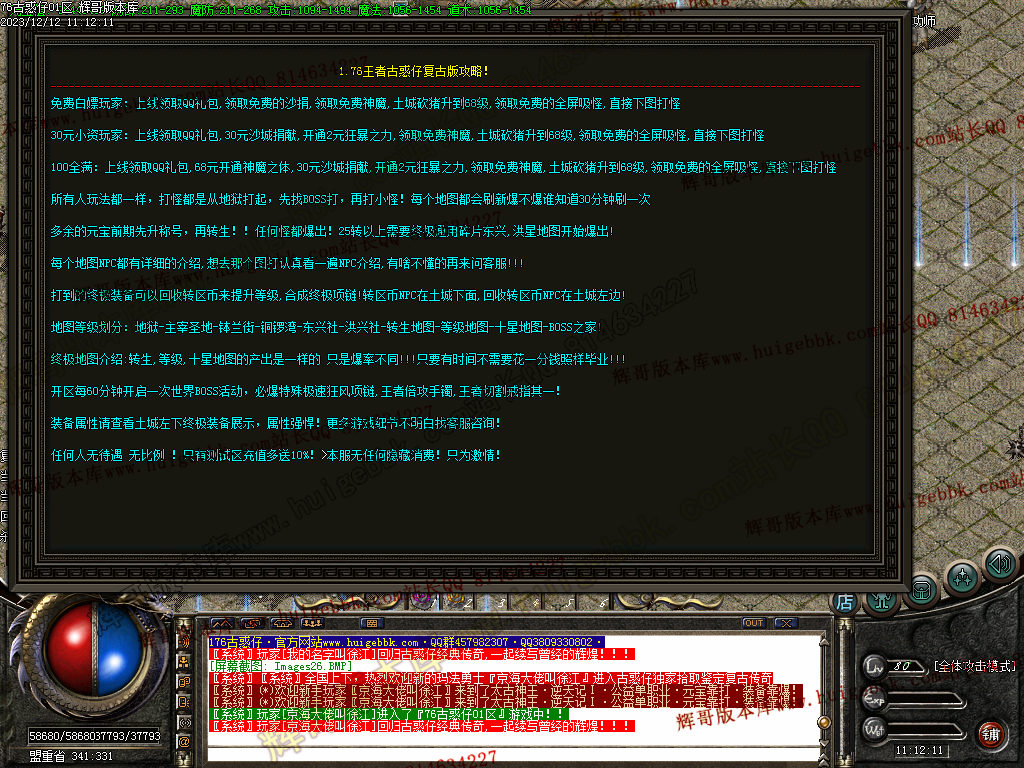Screen dimensions: 1024x768
Task: Toggle the whisper bubble chat channel icon
Action: (184, 702)
